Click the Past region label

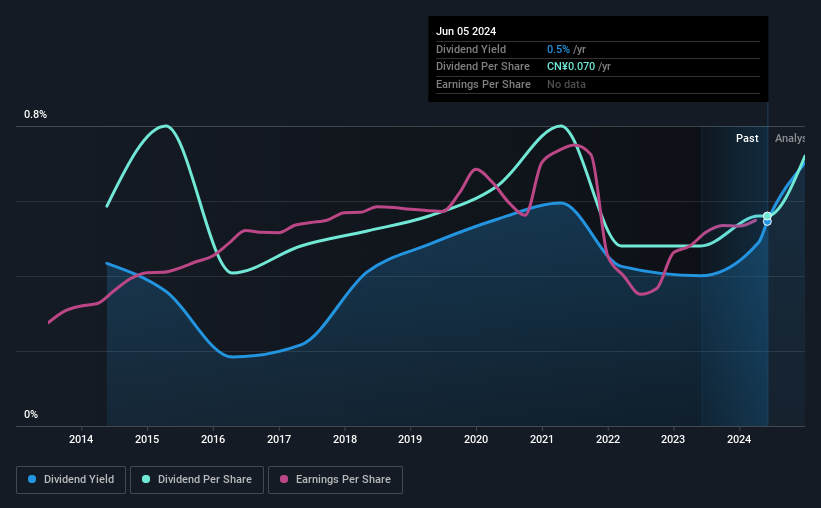pos(747,138)
